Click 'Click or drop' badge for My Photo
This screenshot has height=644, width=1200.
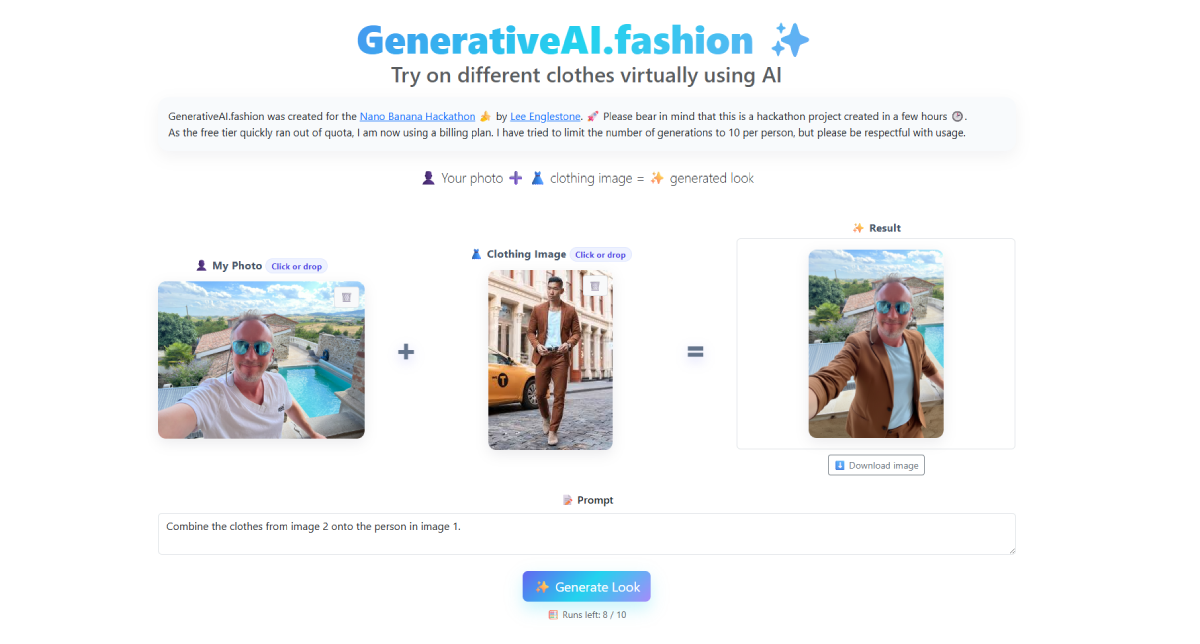coord(297,266)
